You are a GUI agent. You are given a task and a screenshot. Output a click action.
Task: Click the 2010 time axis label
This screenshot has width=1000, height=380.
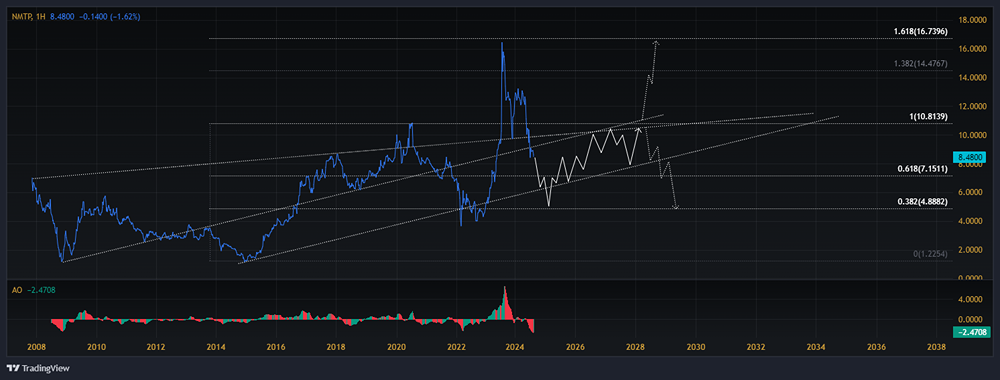[96, 347]
